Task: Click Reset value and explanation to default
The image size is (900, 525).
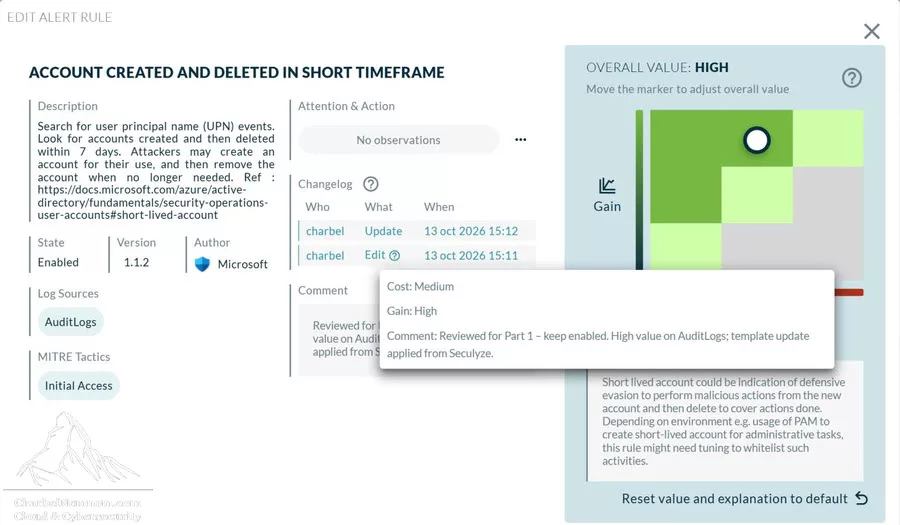Action: click(734, 498)
